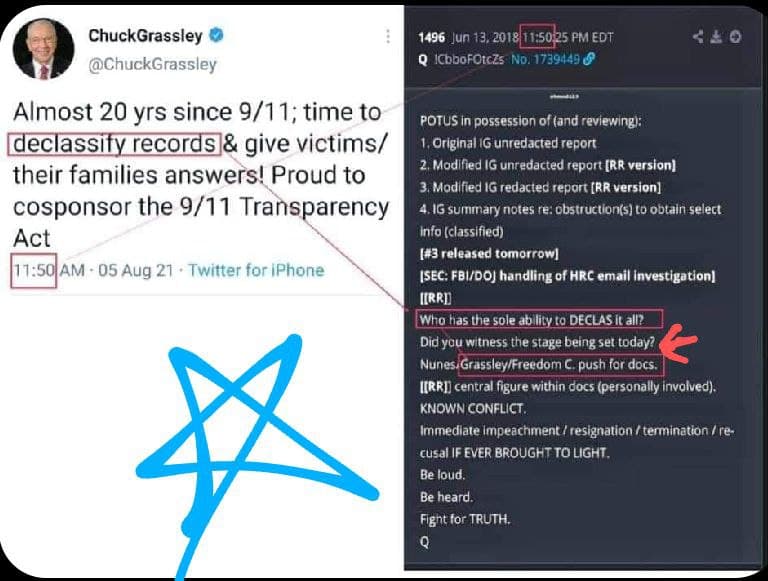Screen dimensions: 768x581
Task: Open the @ChuckGrassley handle link
Action: click(152, 65)
